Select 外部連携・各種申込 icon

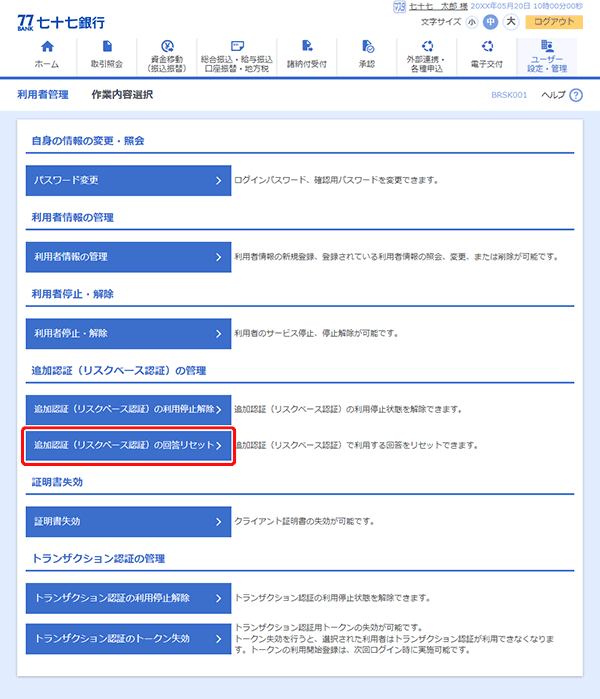coord(428,47)
